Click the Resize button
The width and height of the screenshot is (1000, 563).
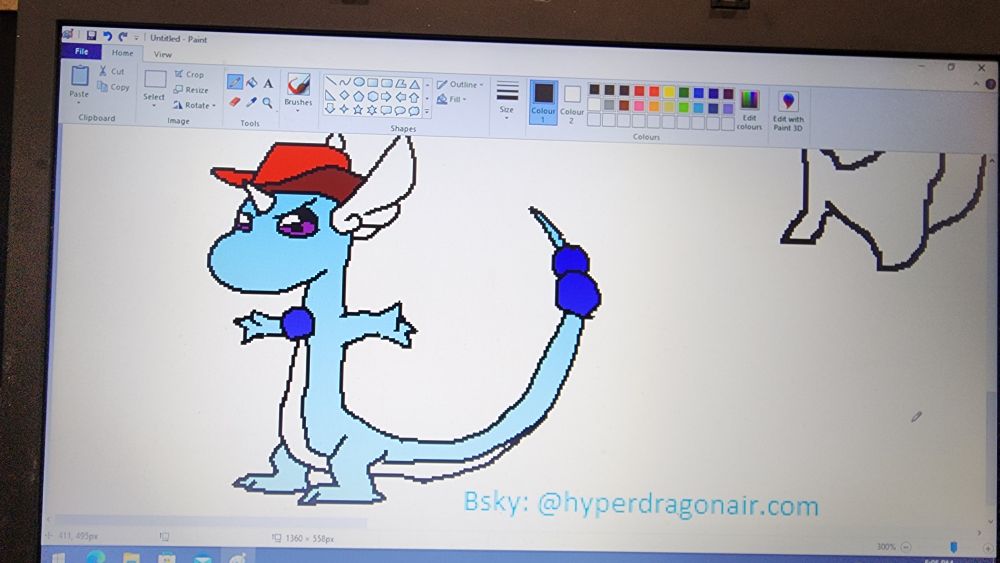pyautogui.click(x=191, y=90)
